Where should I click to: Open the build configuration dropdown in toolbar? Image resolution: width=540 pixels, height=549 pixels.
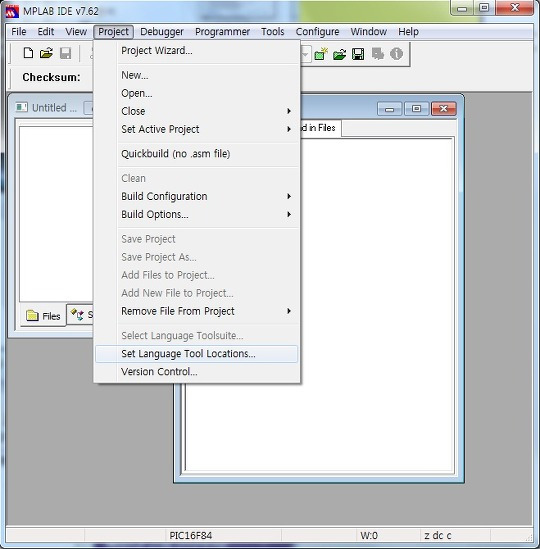coord(305,54)
